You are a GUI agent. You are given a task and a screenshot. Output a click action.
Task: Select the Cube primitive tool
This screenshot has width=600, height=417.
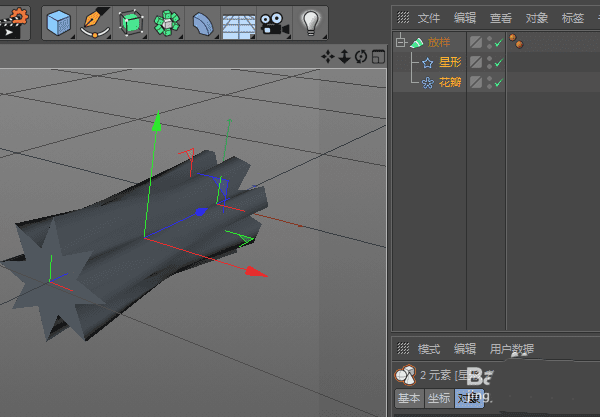pyautogui.click(x=62, y=21)
